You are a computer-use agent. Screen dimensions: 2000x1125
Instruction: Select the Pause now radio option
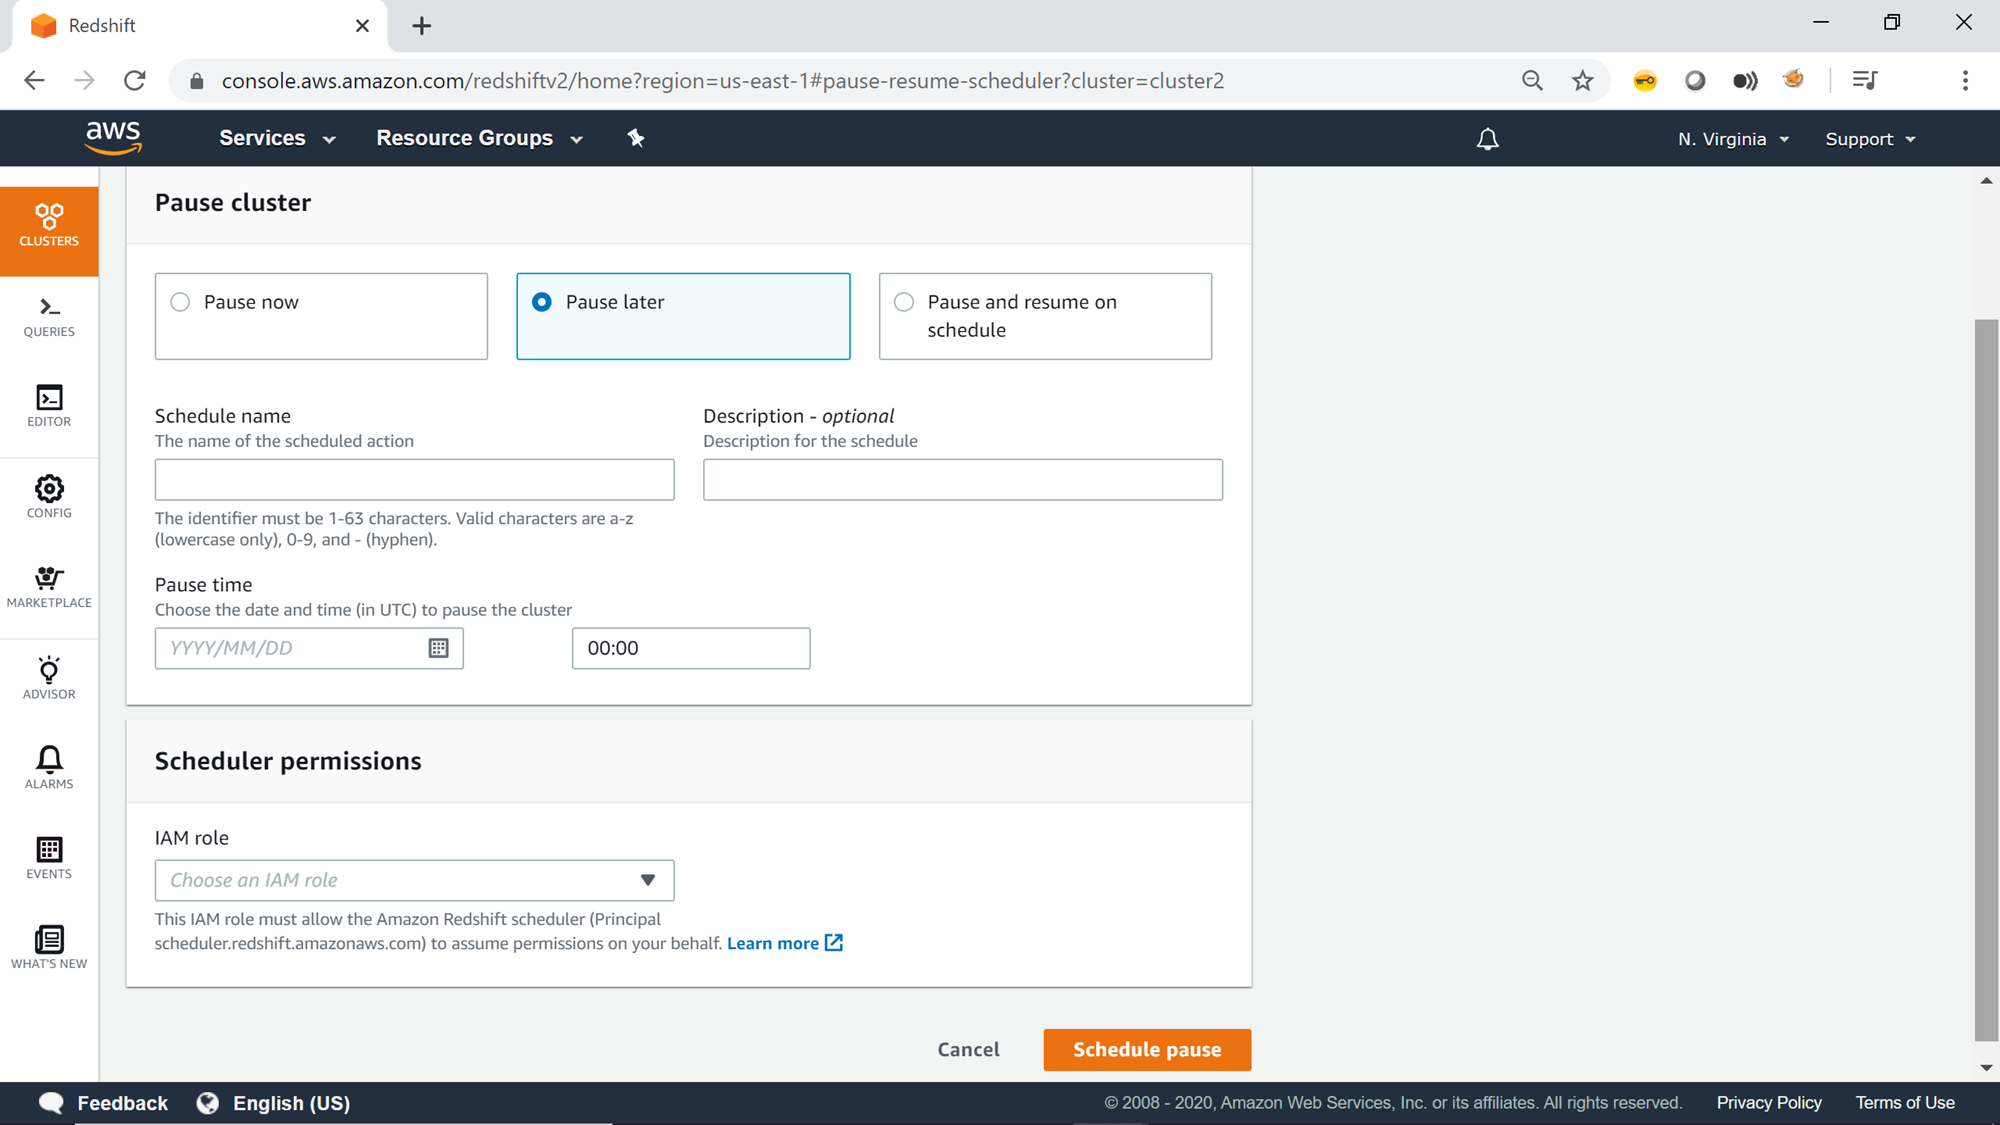click(x=180, y=302)
